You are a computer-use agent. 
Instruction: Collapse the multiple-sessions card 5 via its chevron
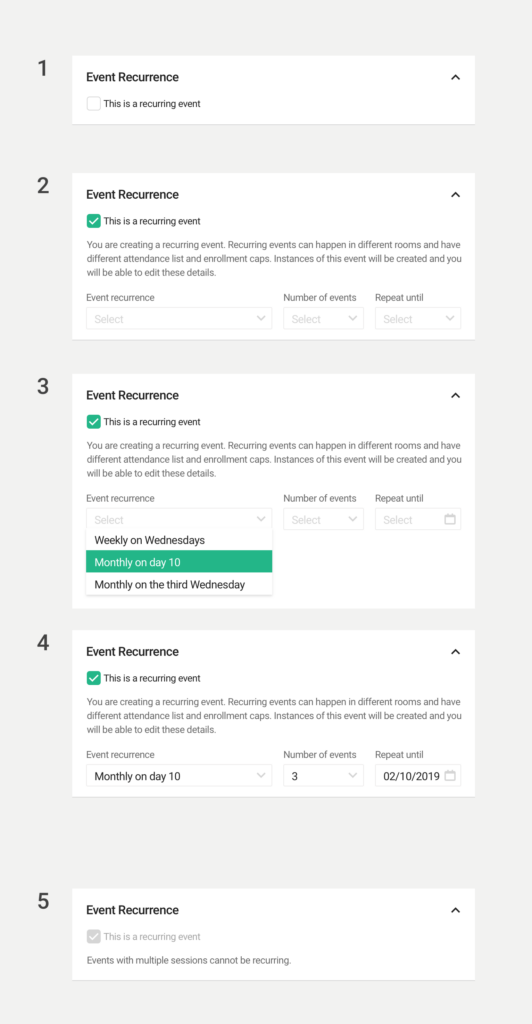[x=456, y=910]
